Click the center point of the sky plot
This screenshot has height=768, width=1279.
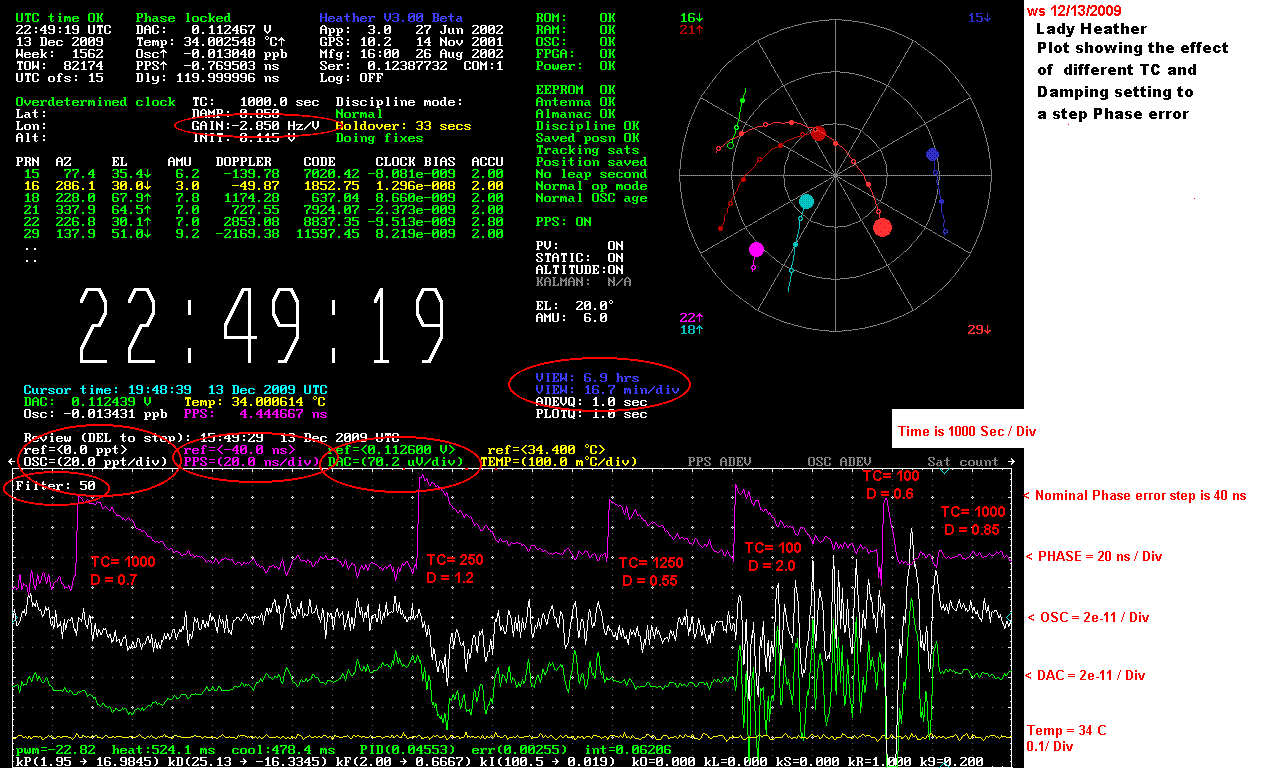point(835,174)
